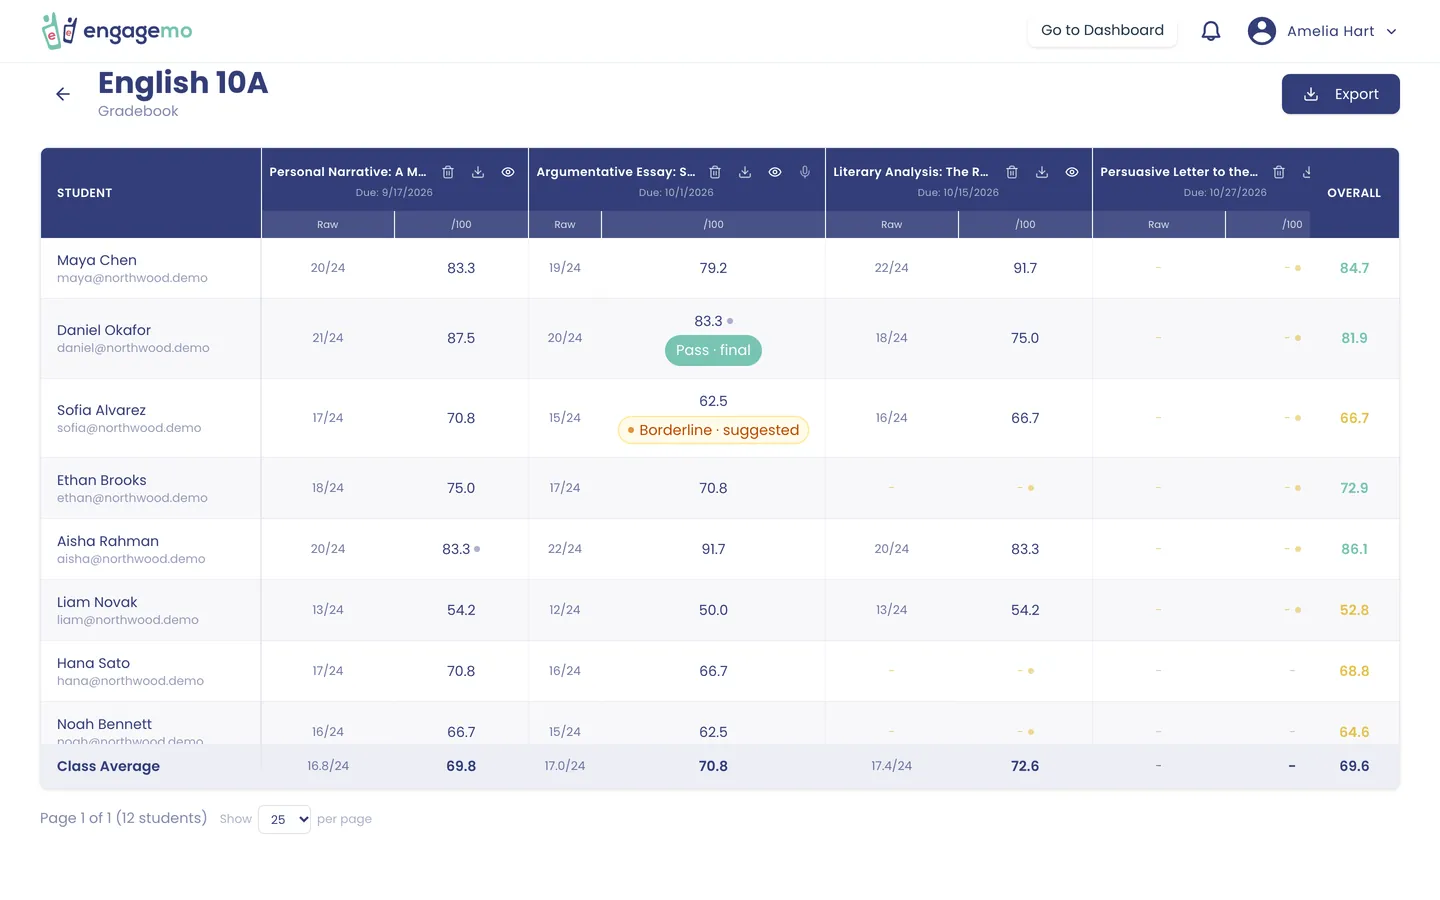Click the class average overall 69.6

pyautogui.click(x=1354, y=766)
